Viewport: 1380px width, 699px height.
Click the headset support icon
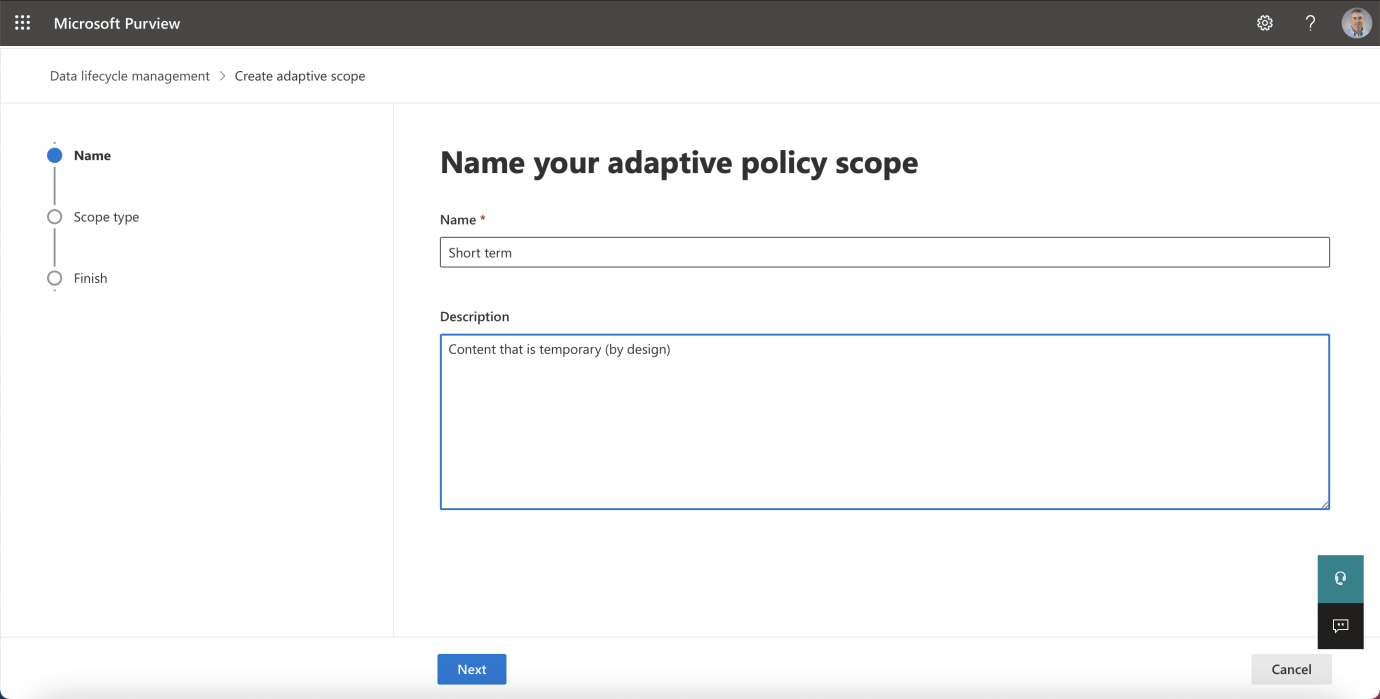tap(1340, 578)
